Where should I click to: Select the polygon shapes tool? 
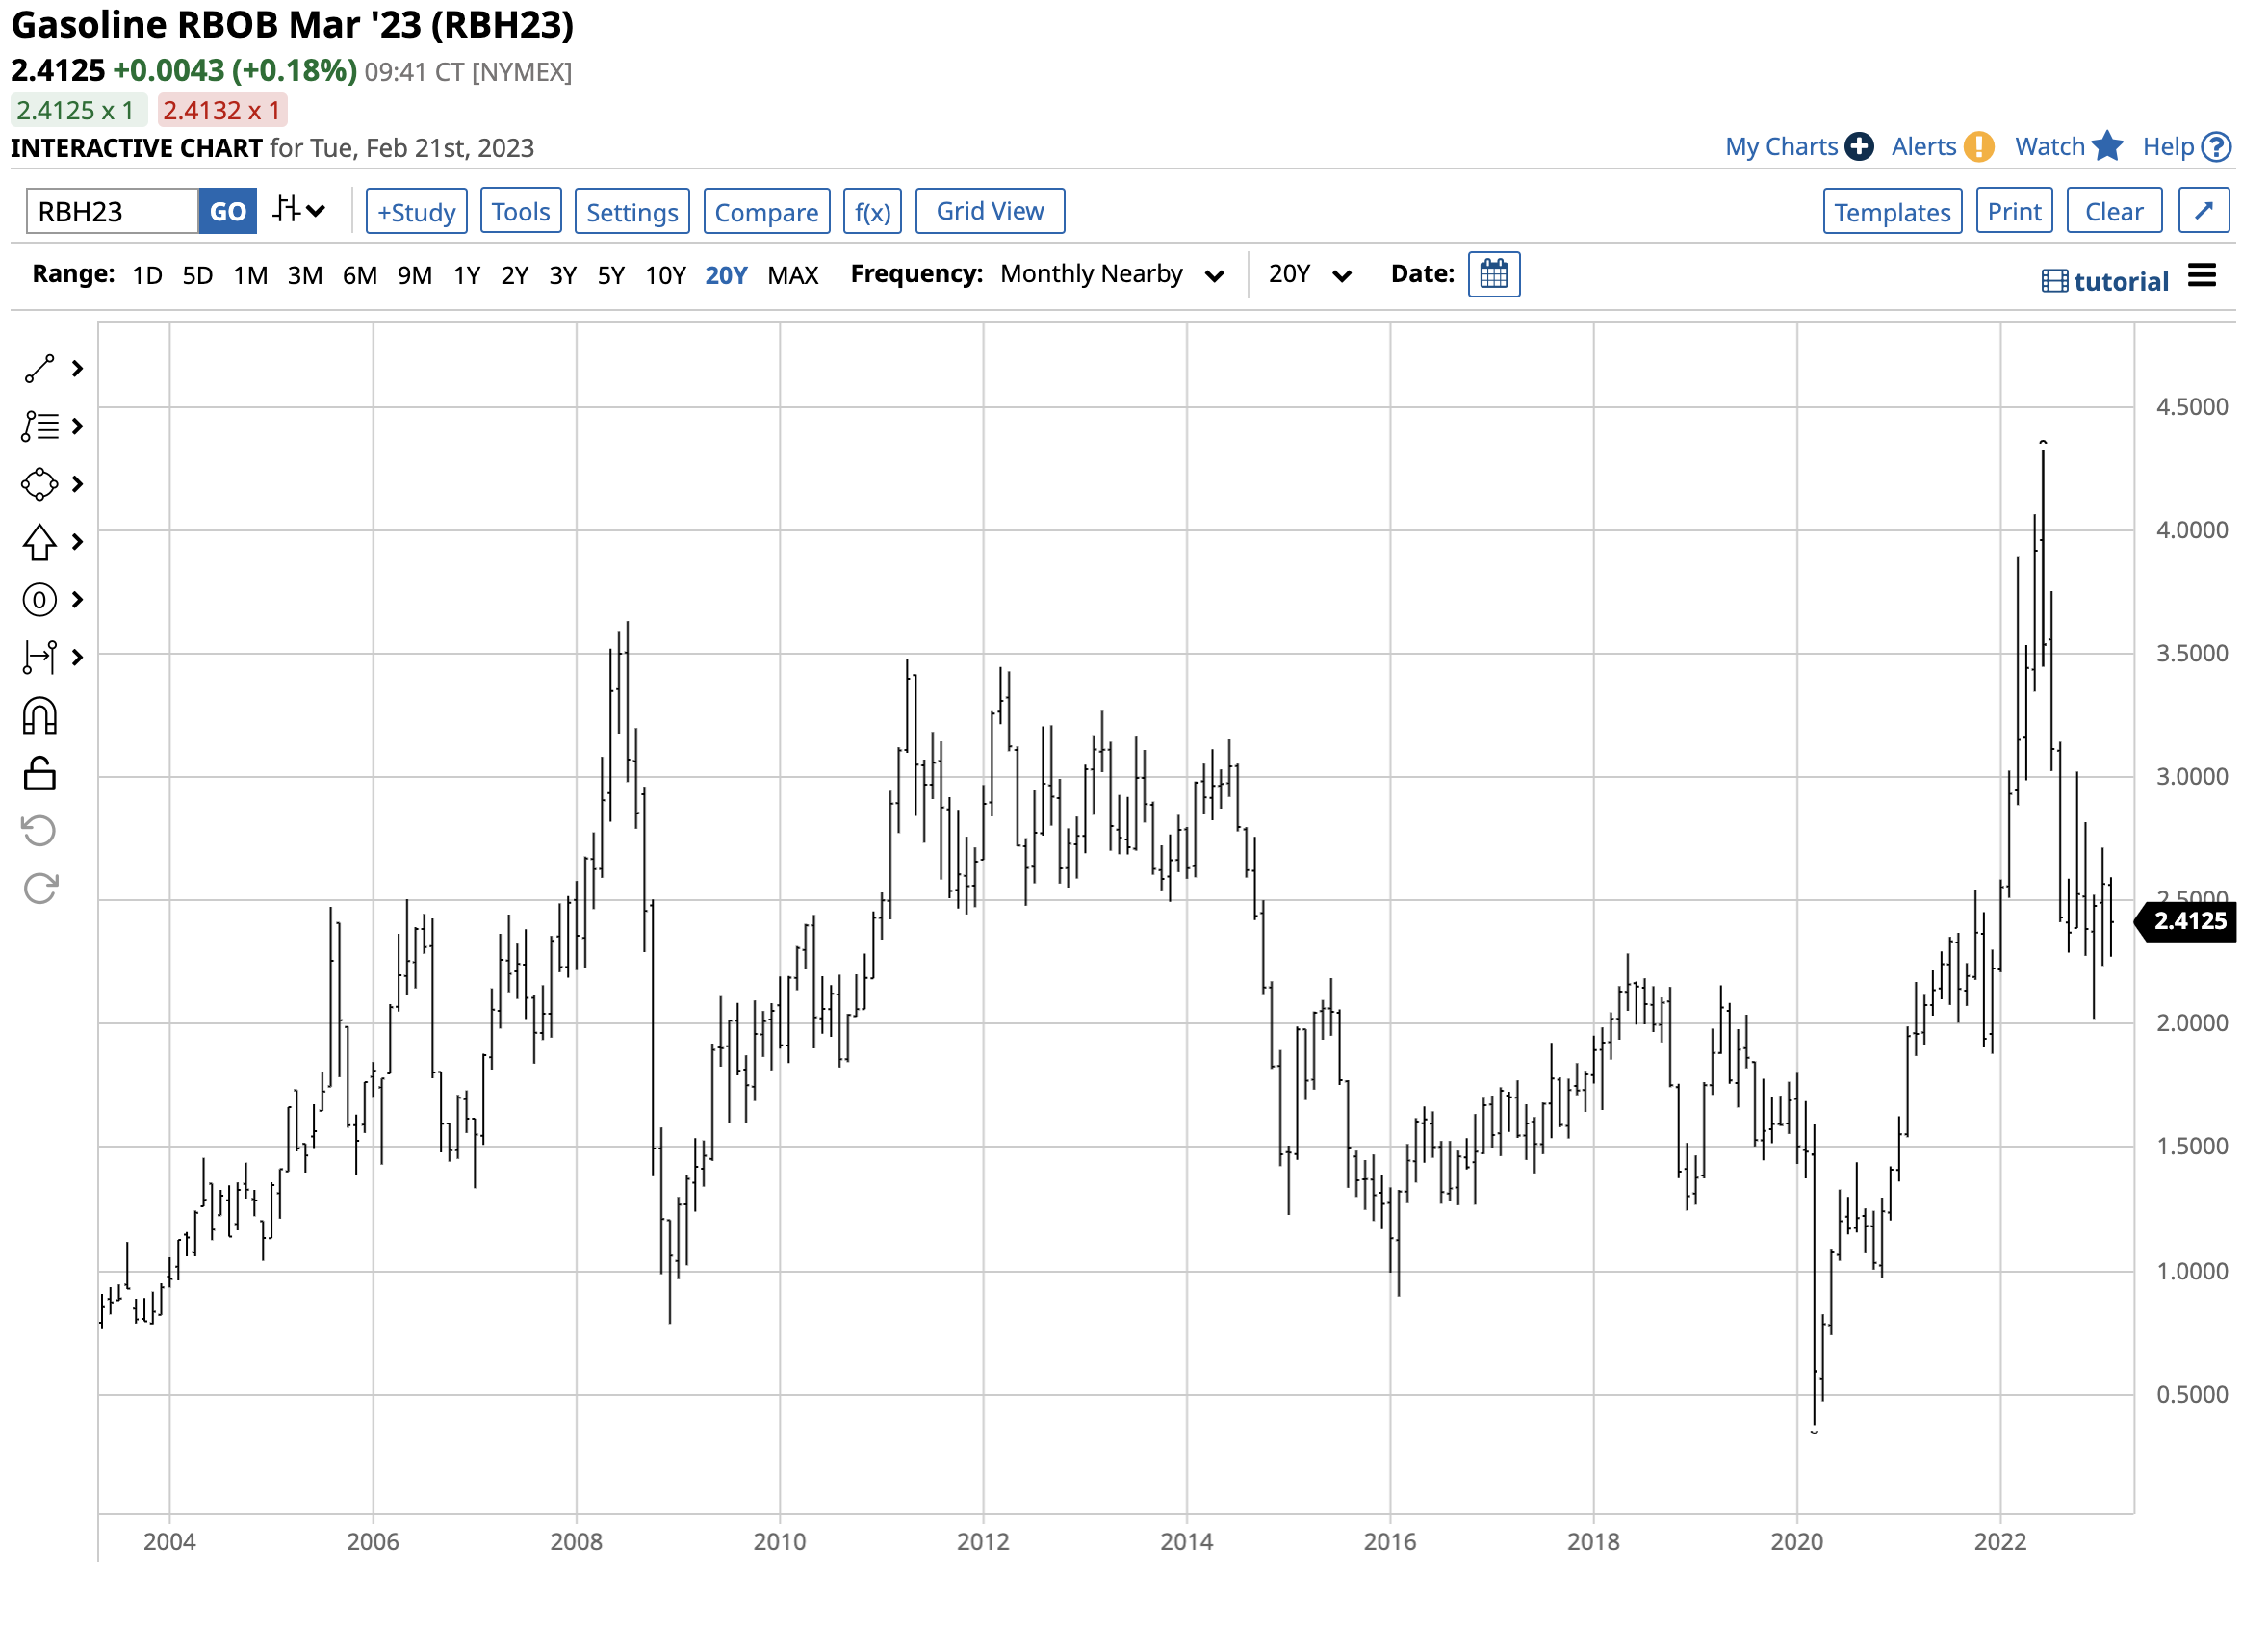40,485
